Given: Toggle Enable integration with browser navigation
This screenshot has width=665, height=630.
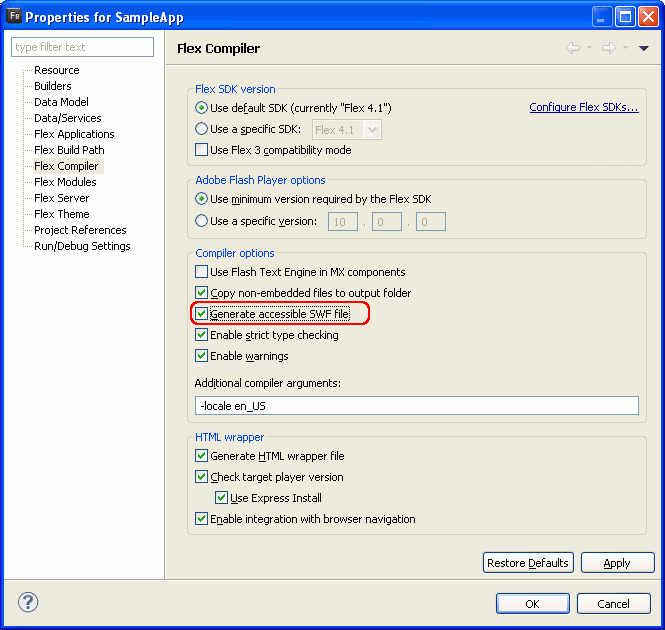Looking at the screenshot, I should [201, 518].
